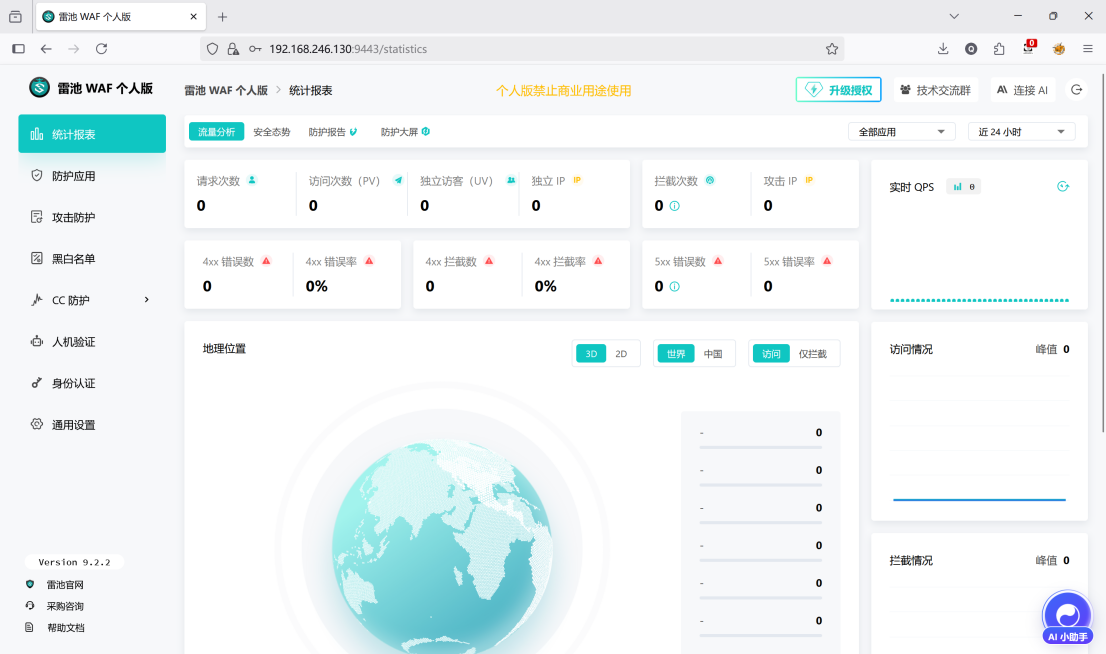The height and width of the screenshot is (654, 1106).
Task: Click the robot icon beside 人机验证
Action: pyautogui.click(x=37, y=341)
